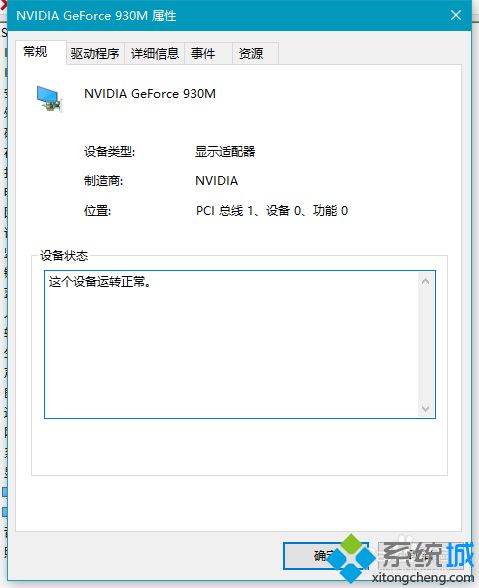This screenshot has width=479, height=588.
Task: Switch to the 事件 tab
Action: pos(208,54)
